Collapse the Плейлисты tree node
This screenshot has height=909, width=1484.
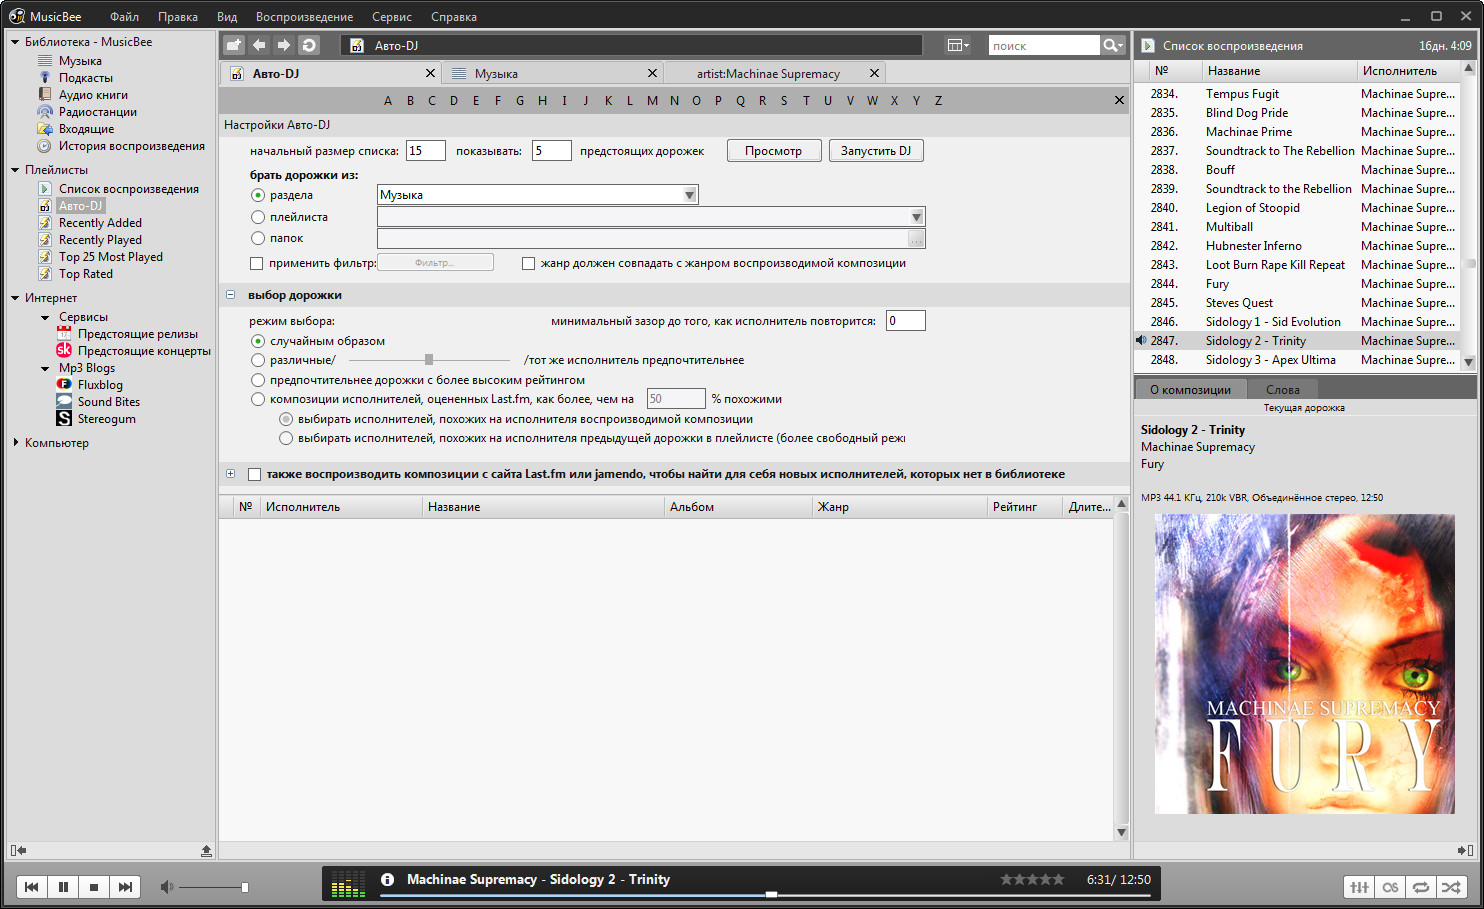point(15,170)
